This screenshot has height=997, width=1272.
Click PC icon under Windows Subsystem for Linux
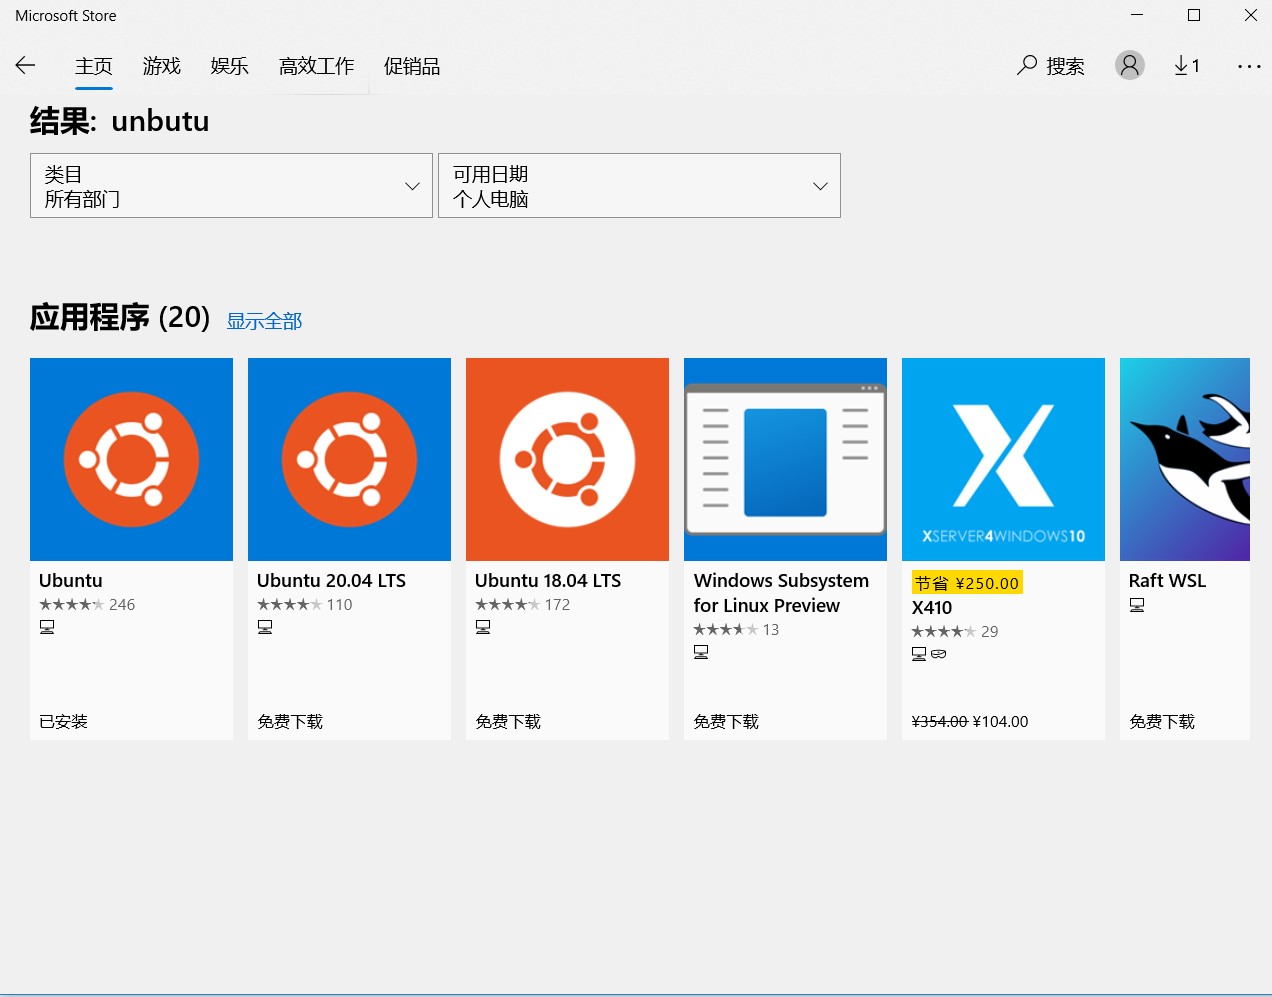(701, 652)
